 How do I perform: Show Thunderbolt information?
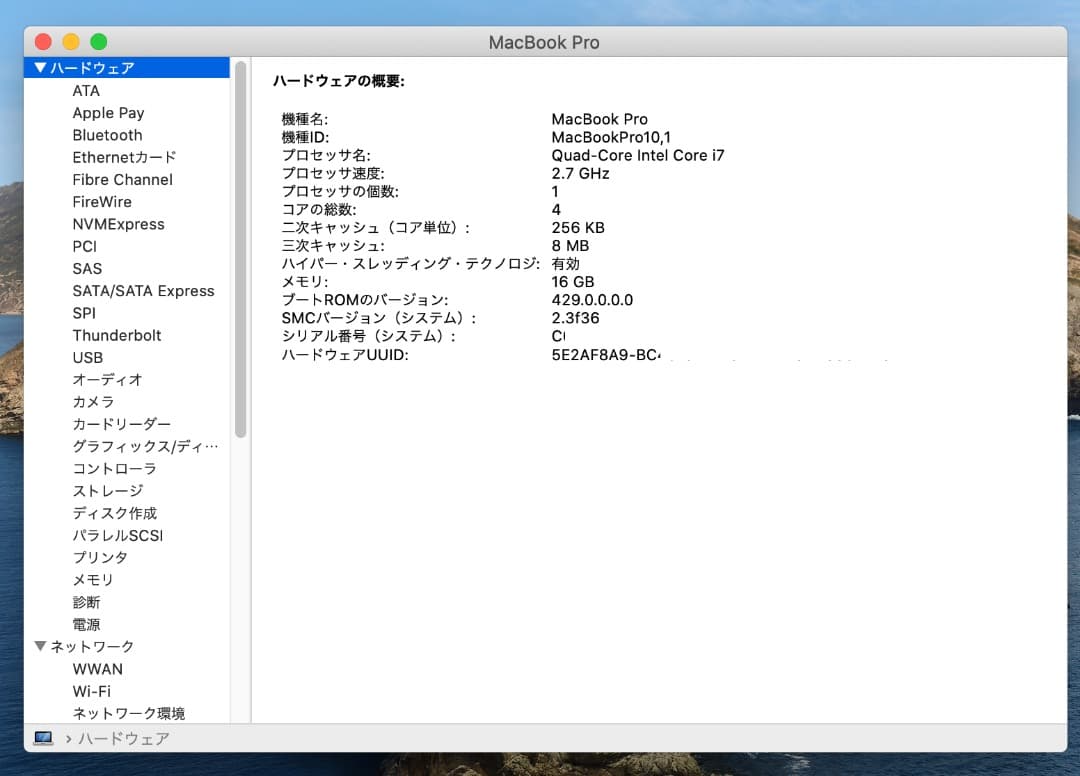(x=116, y=335)
